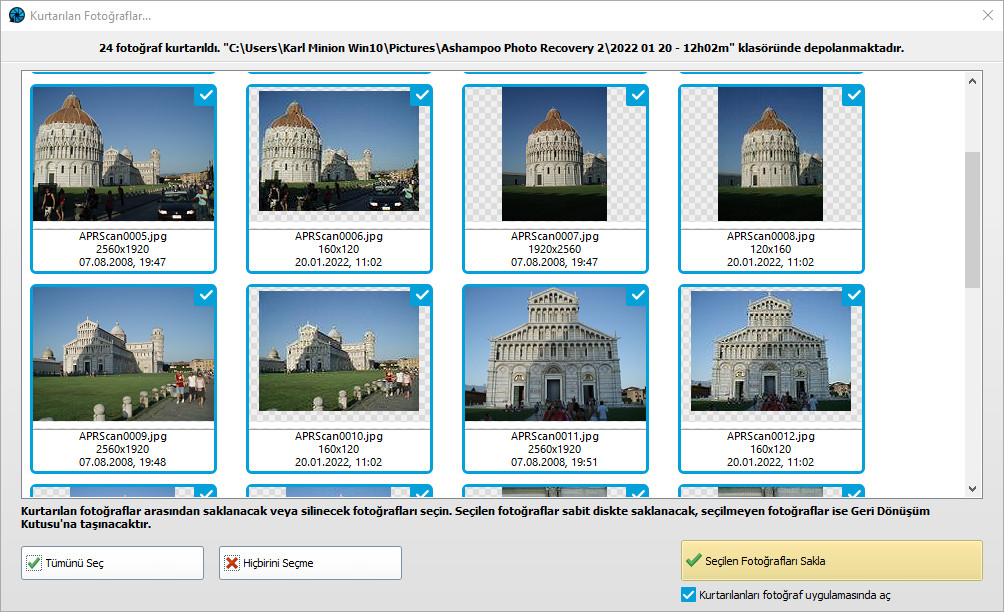Image resolution: width=1004 pixels, height=612 pixels.
Task: Click the APRScan0011.jpg file name label
Action: coord(555,436)
